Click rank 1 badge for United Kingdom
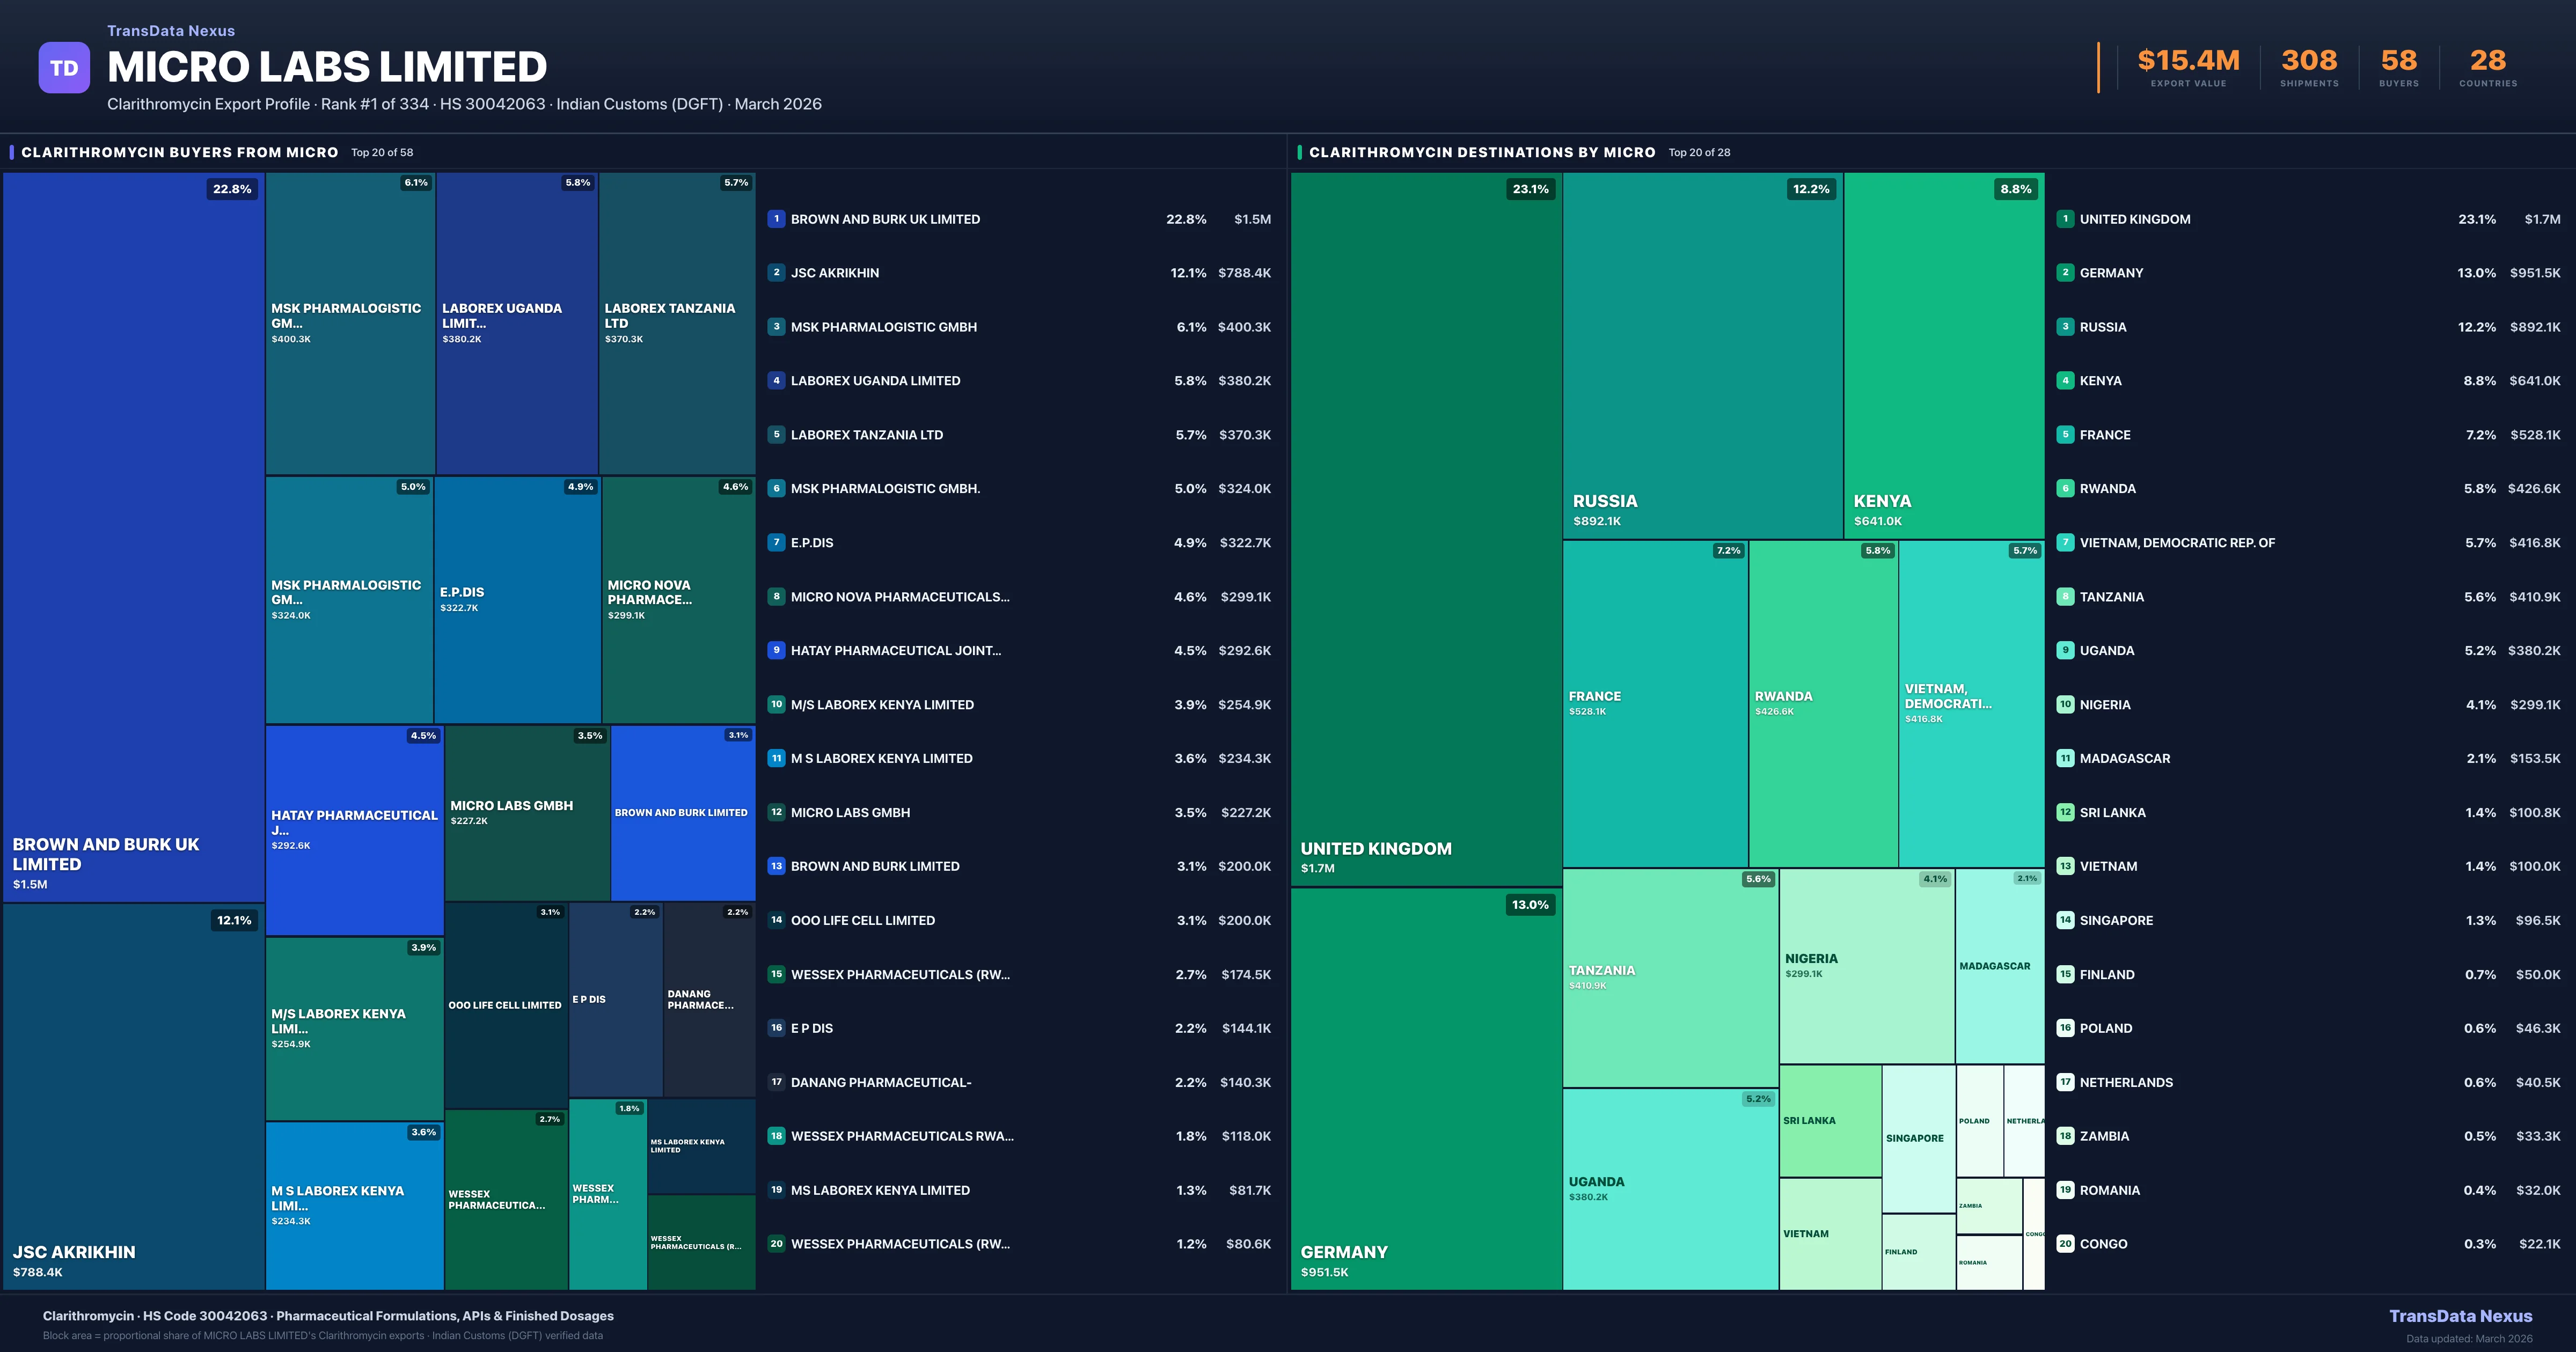2576x1352 pixels. click(2065, 219)
